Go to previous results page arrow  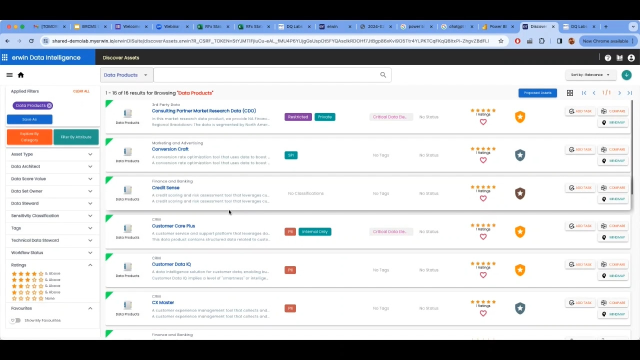coord(594,93)
